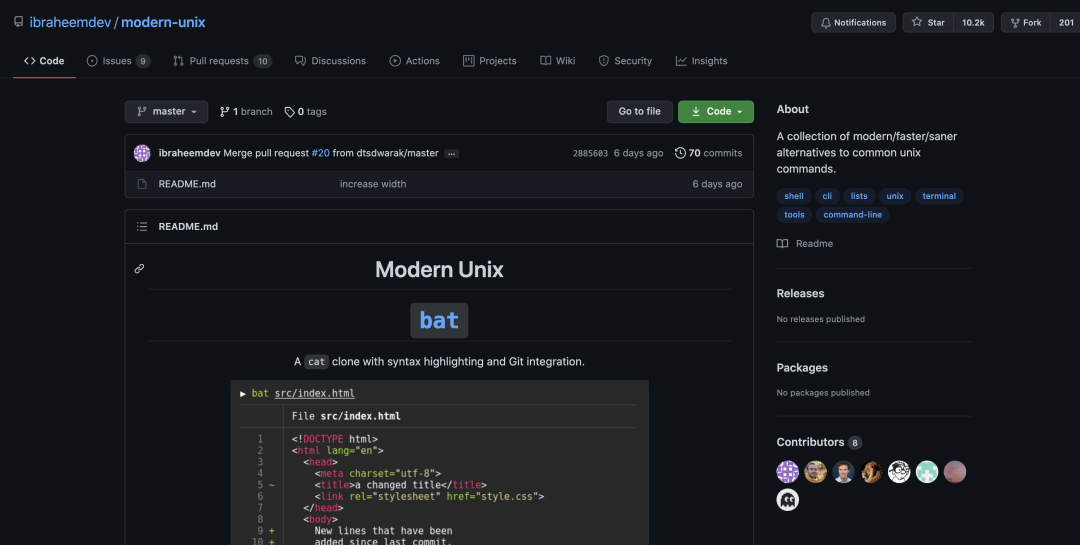This screenshot has width=1080, height=545.
Task: Open the ibraheemdev commit author link
Action: (x=189, y=153)
